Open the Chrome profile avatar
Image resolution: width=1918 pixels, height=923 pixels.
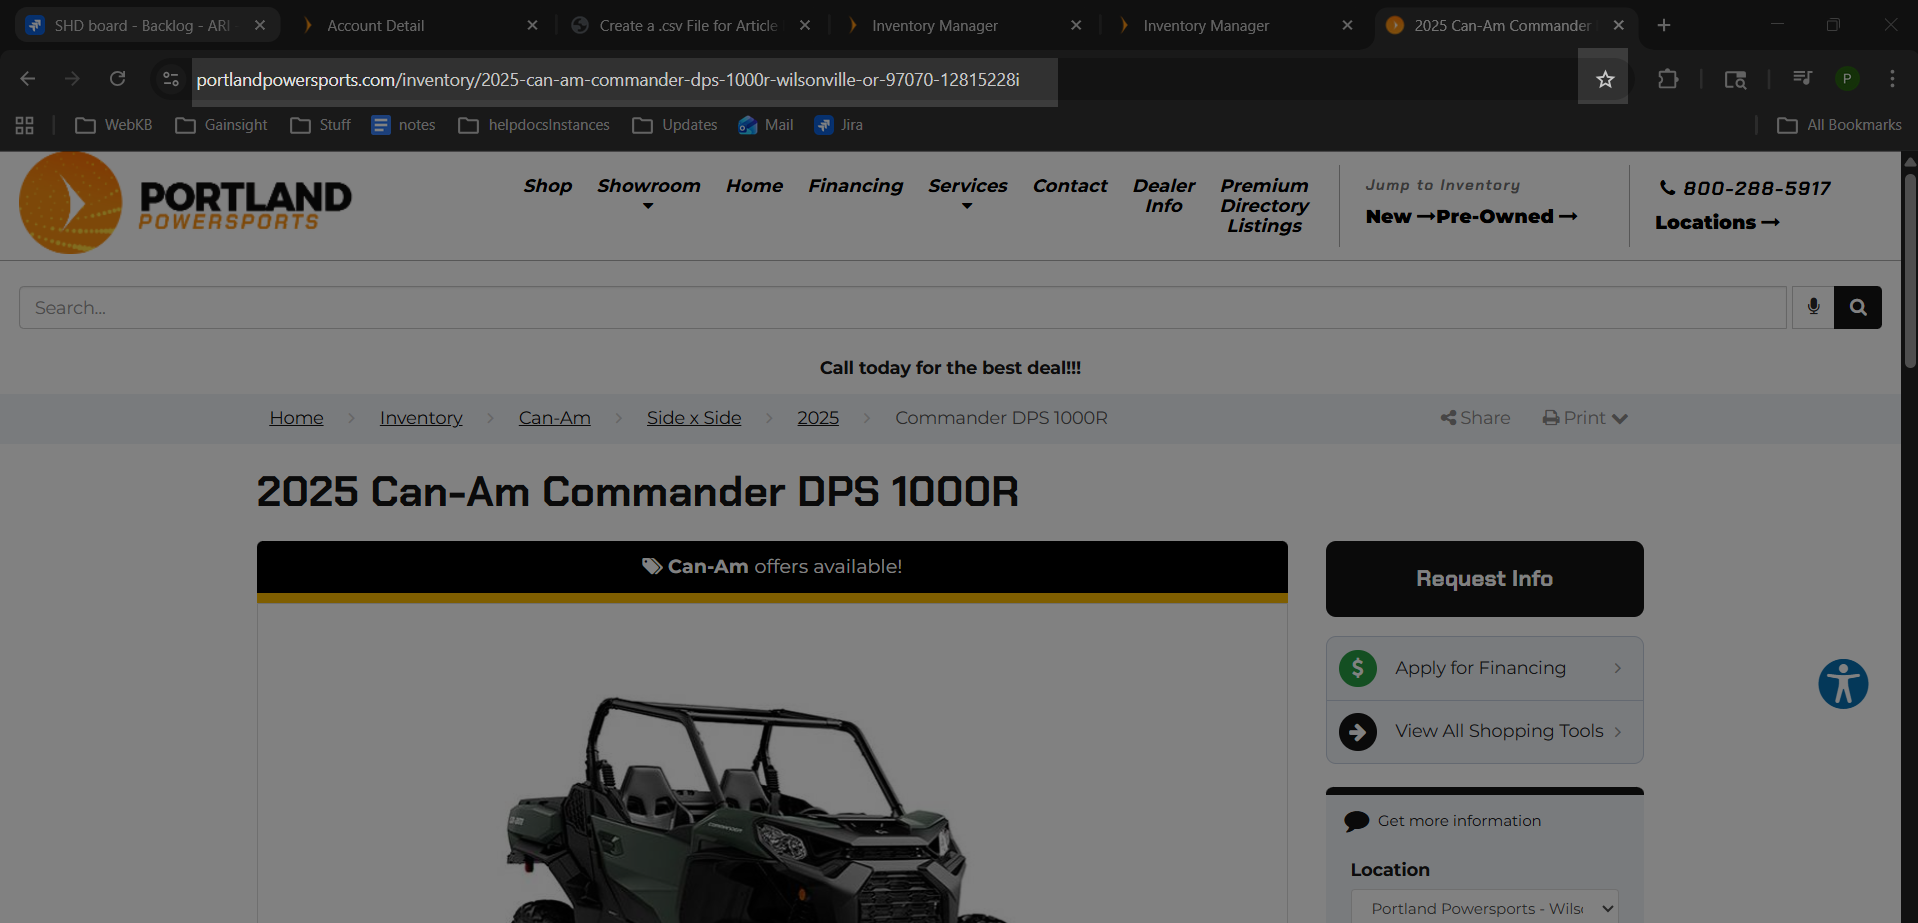pyautogui.click(x=1847, y=79)
